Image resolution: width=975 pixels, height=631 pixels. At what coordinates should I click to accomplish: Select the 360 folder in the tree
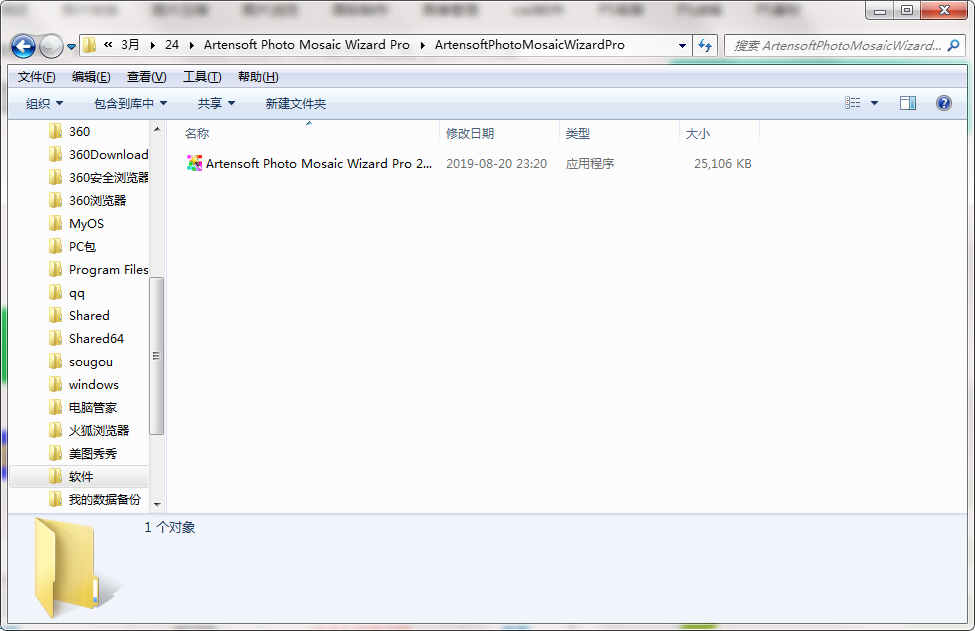pos(79,132)
